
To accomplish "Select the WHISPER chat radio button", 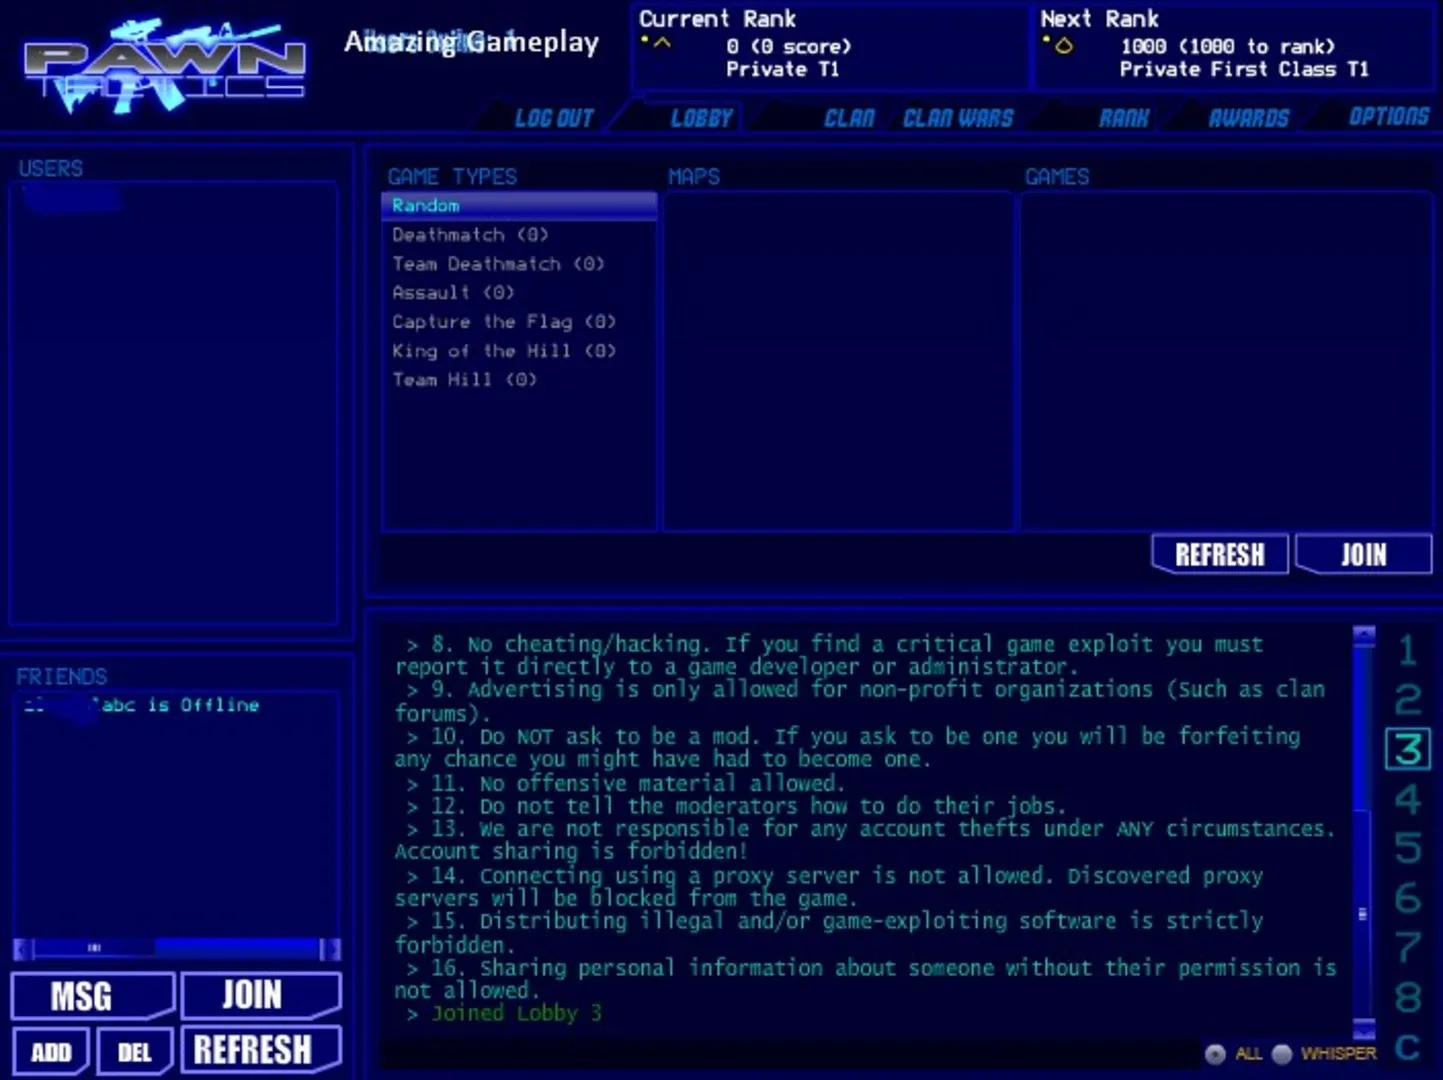I will 1282,1054.
